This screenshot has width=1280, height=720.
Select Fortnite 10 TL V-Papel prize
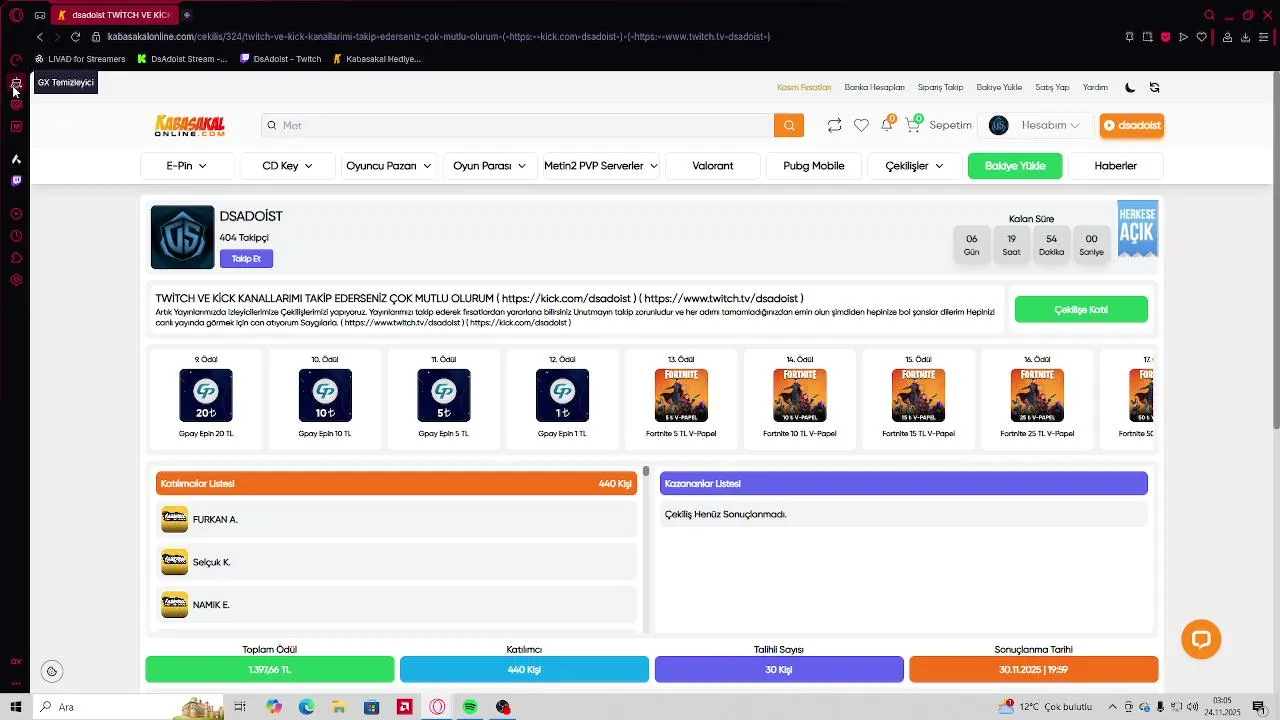[800, 395]
